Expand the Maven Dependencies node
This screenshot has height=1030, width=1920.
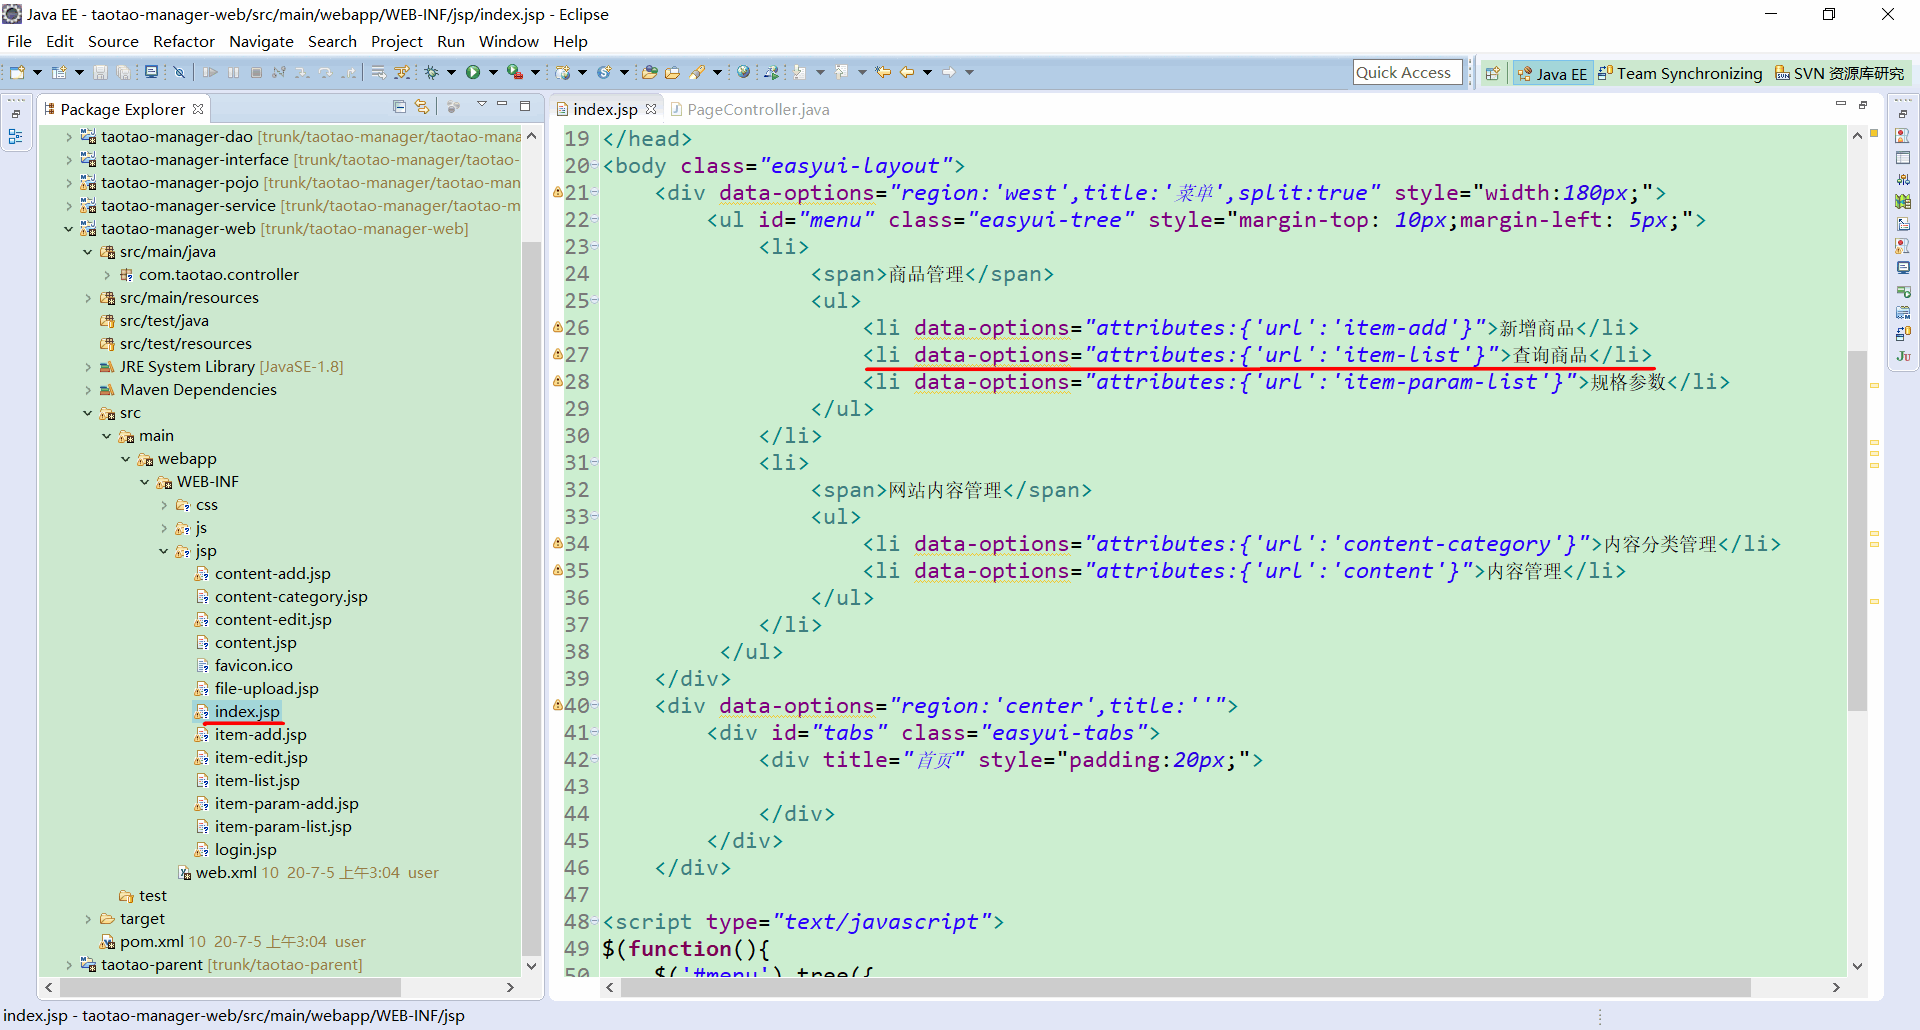coord(88,390)
